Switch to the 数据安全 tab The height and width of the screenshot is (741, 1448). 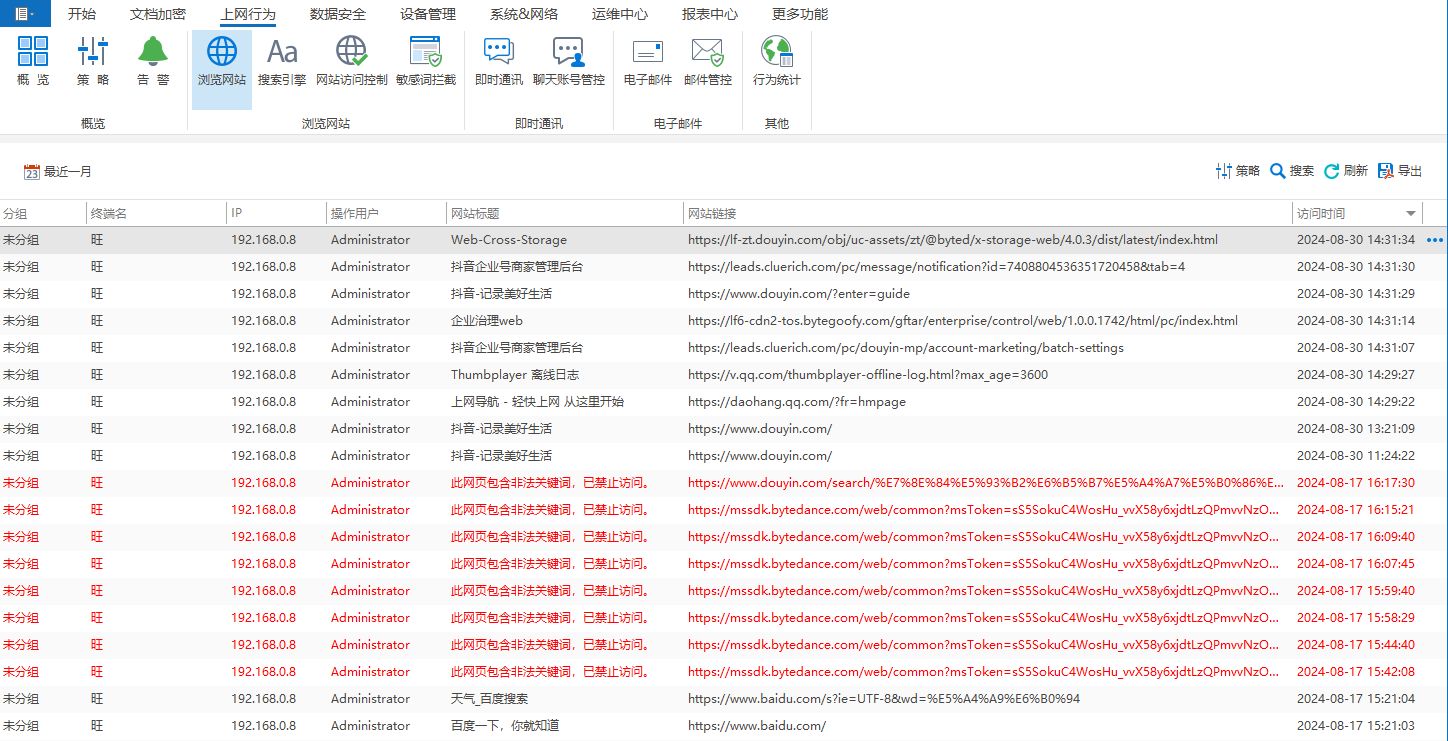(x=338, y=14)
